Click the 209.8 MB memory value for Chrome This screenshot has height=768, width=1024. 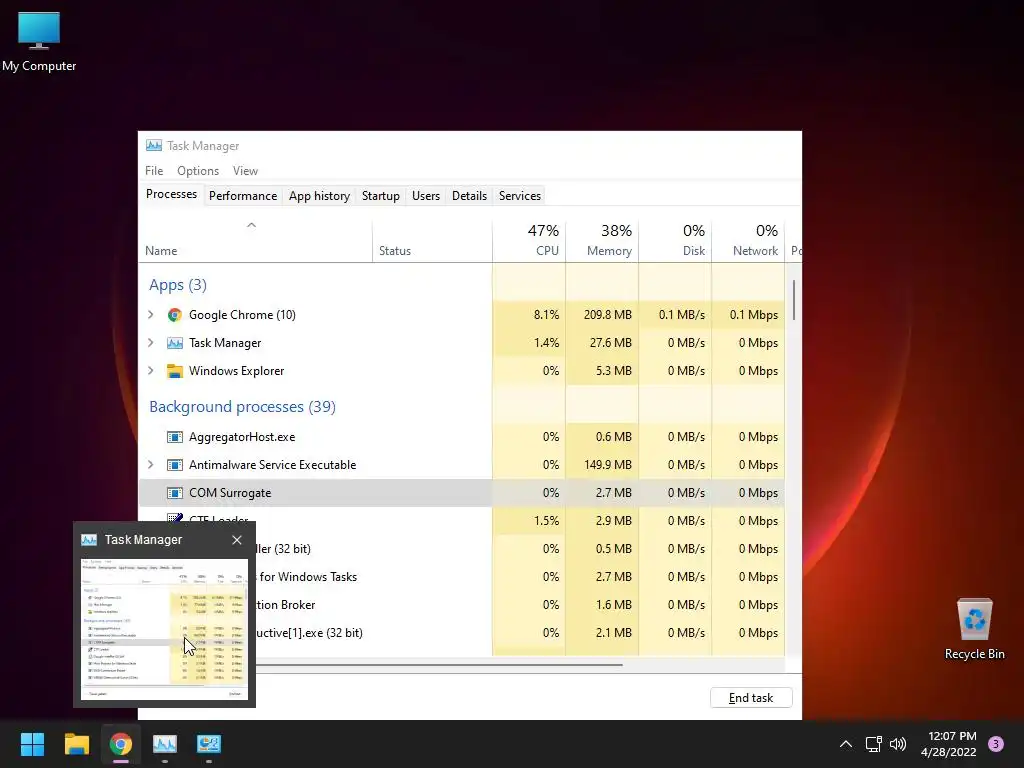[602, 315]
